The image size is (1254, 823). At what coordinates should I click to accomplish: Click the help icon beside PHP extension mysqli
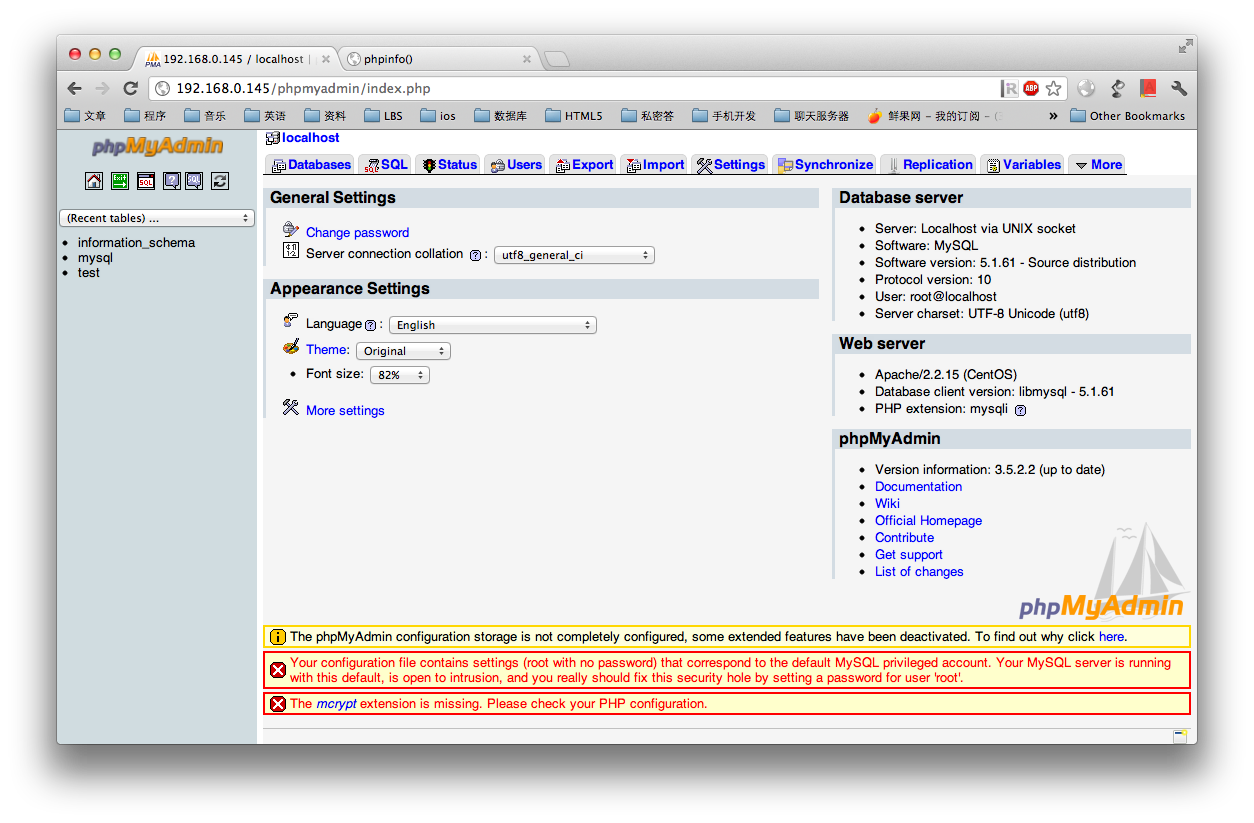click(1020, 410)
